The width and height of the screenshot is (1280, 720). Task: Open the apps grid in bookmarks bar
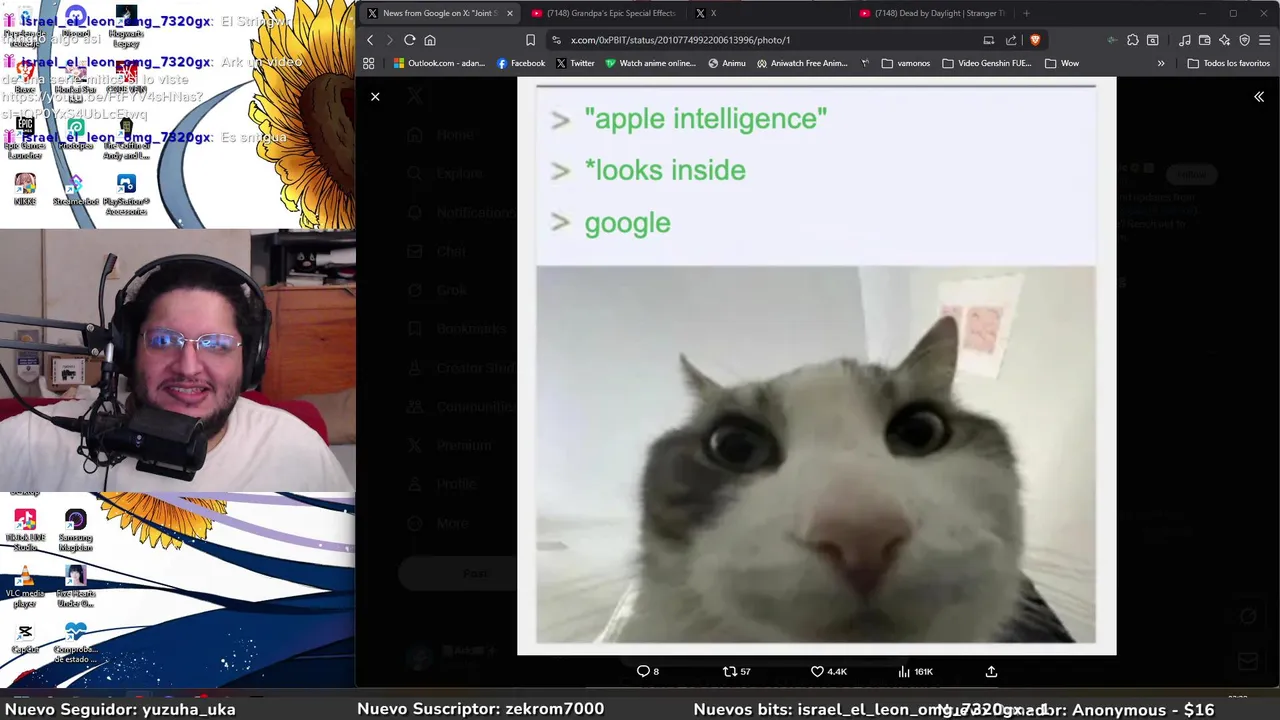click(369, 63)
